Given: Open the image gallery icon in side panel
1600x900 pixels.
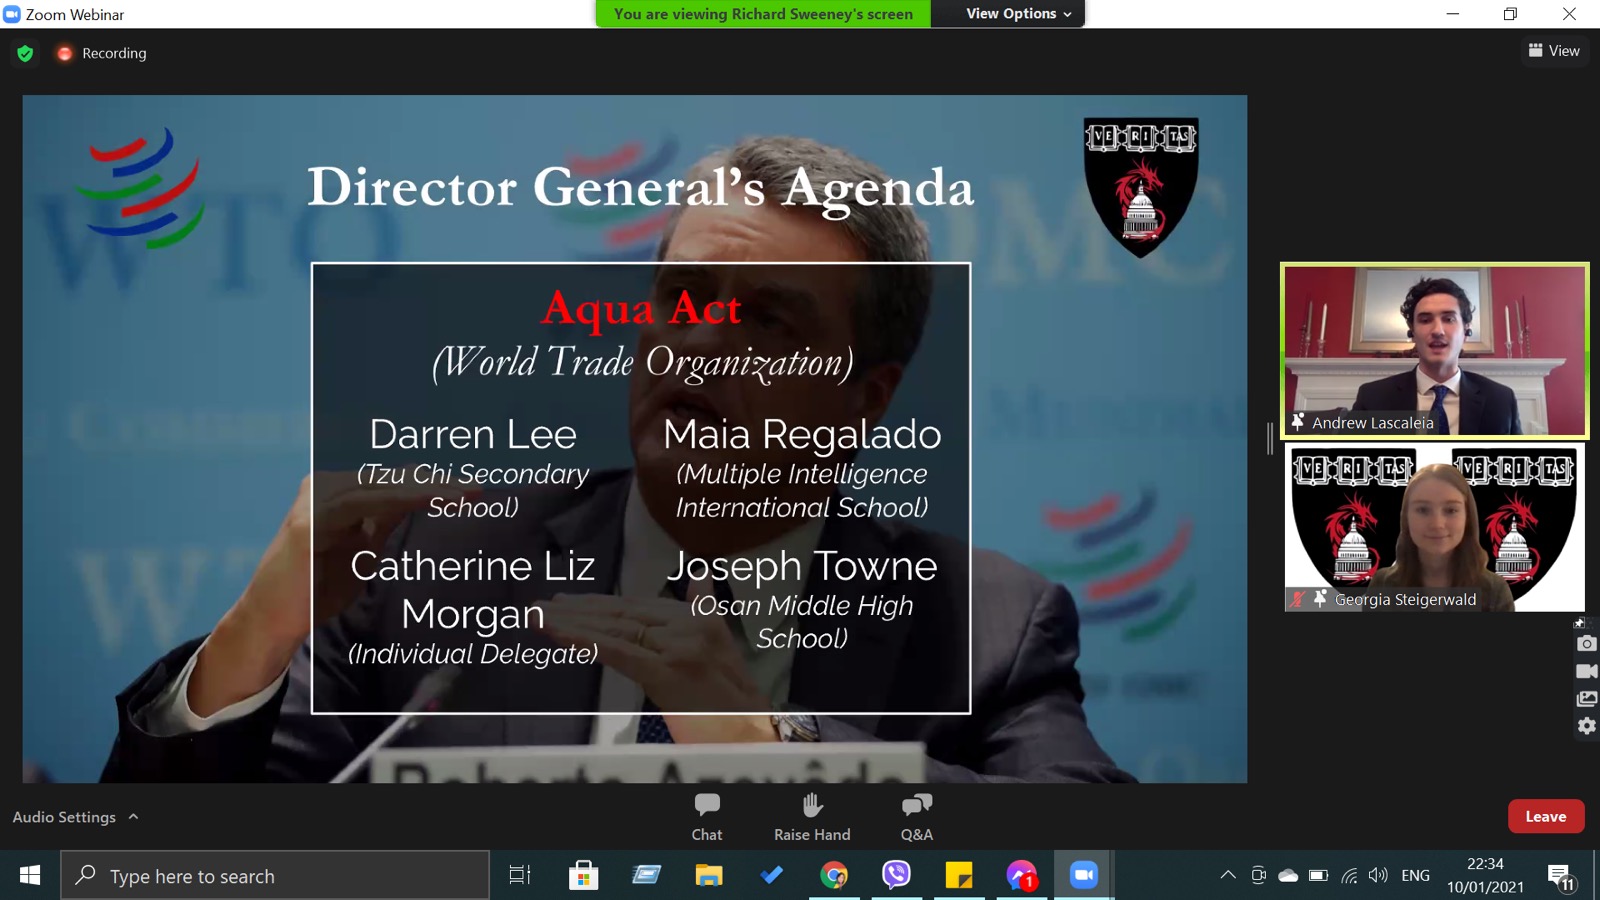Looking at the screenshot, I should tap(1586, 699).
